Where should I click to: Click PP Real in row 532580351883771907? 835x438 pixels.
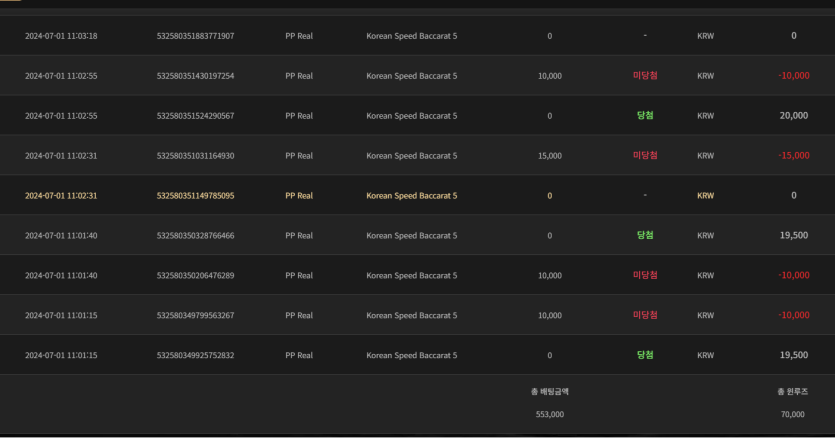tap(299, 36)
